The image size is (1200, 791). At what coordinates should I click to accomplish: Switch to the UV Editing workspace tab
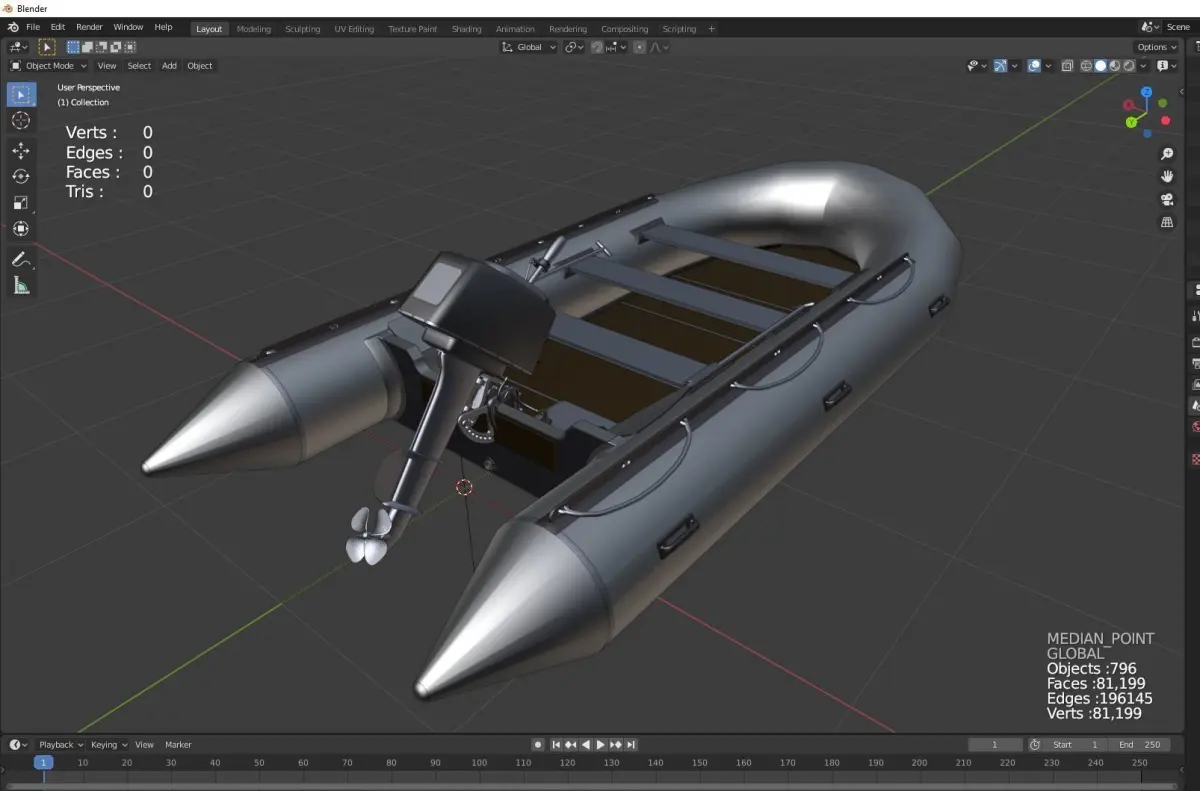click(x=354, y=29)
